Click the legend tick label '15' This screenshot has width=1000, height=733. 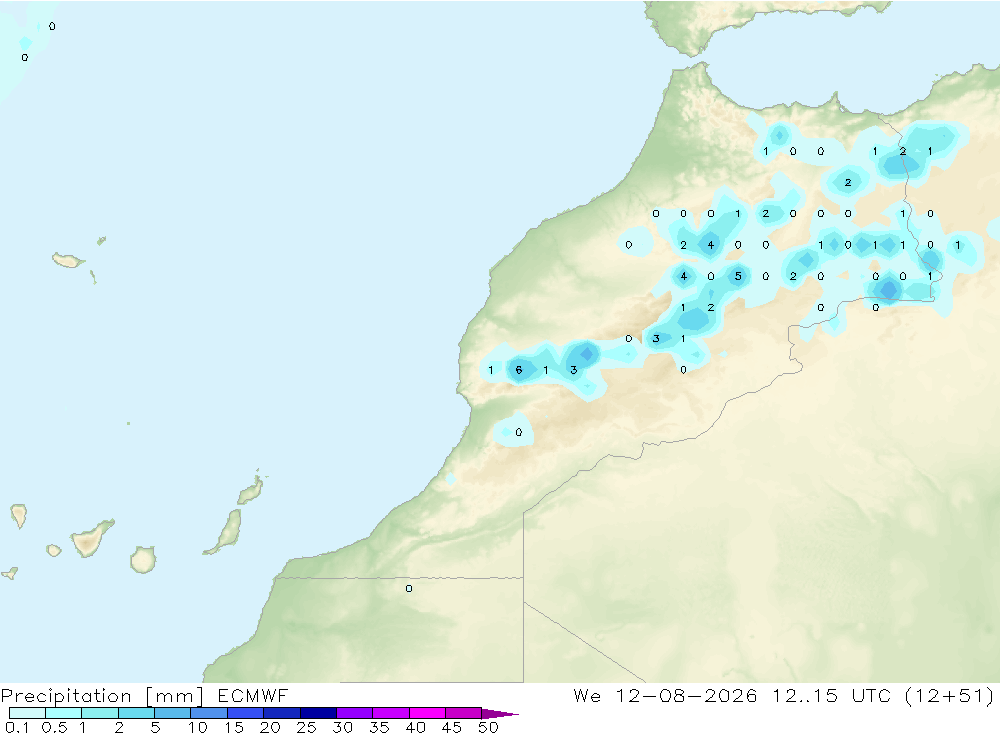234,727
